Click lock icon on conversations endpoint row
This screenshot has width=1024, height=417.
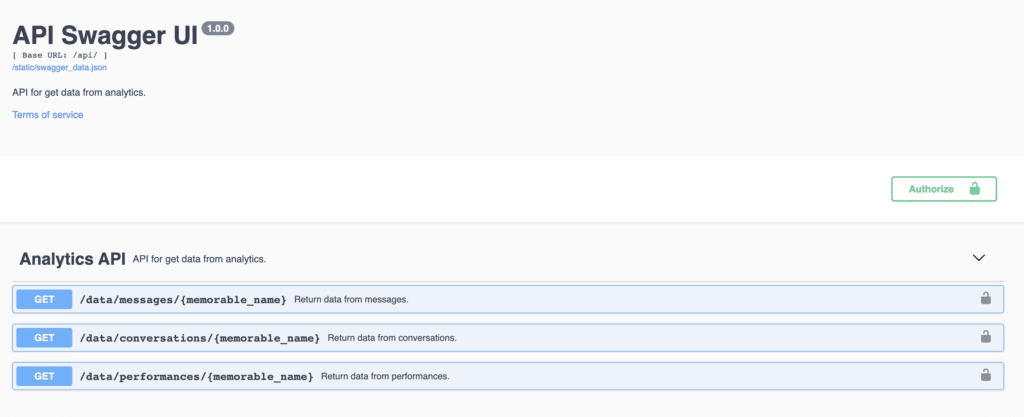click(x=985, y=337)
